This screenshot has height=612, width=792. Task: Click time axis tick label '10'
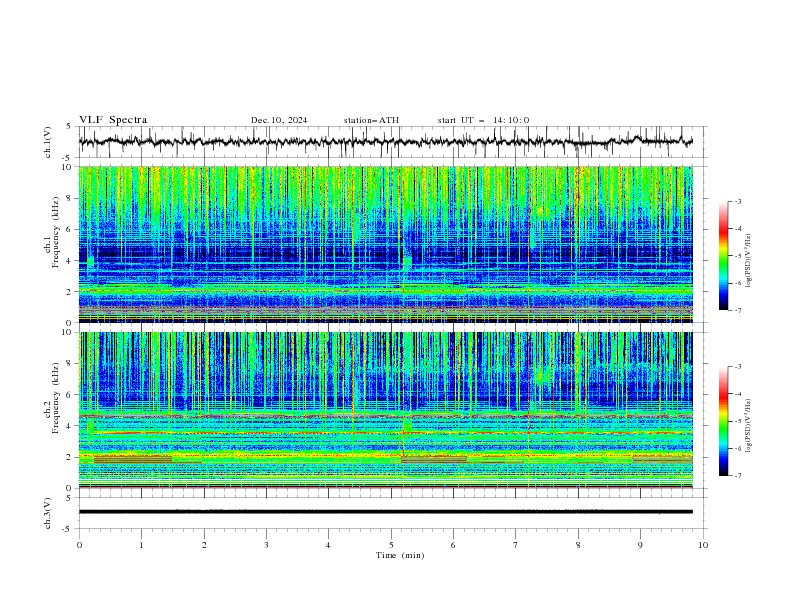pos(703,545)
